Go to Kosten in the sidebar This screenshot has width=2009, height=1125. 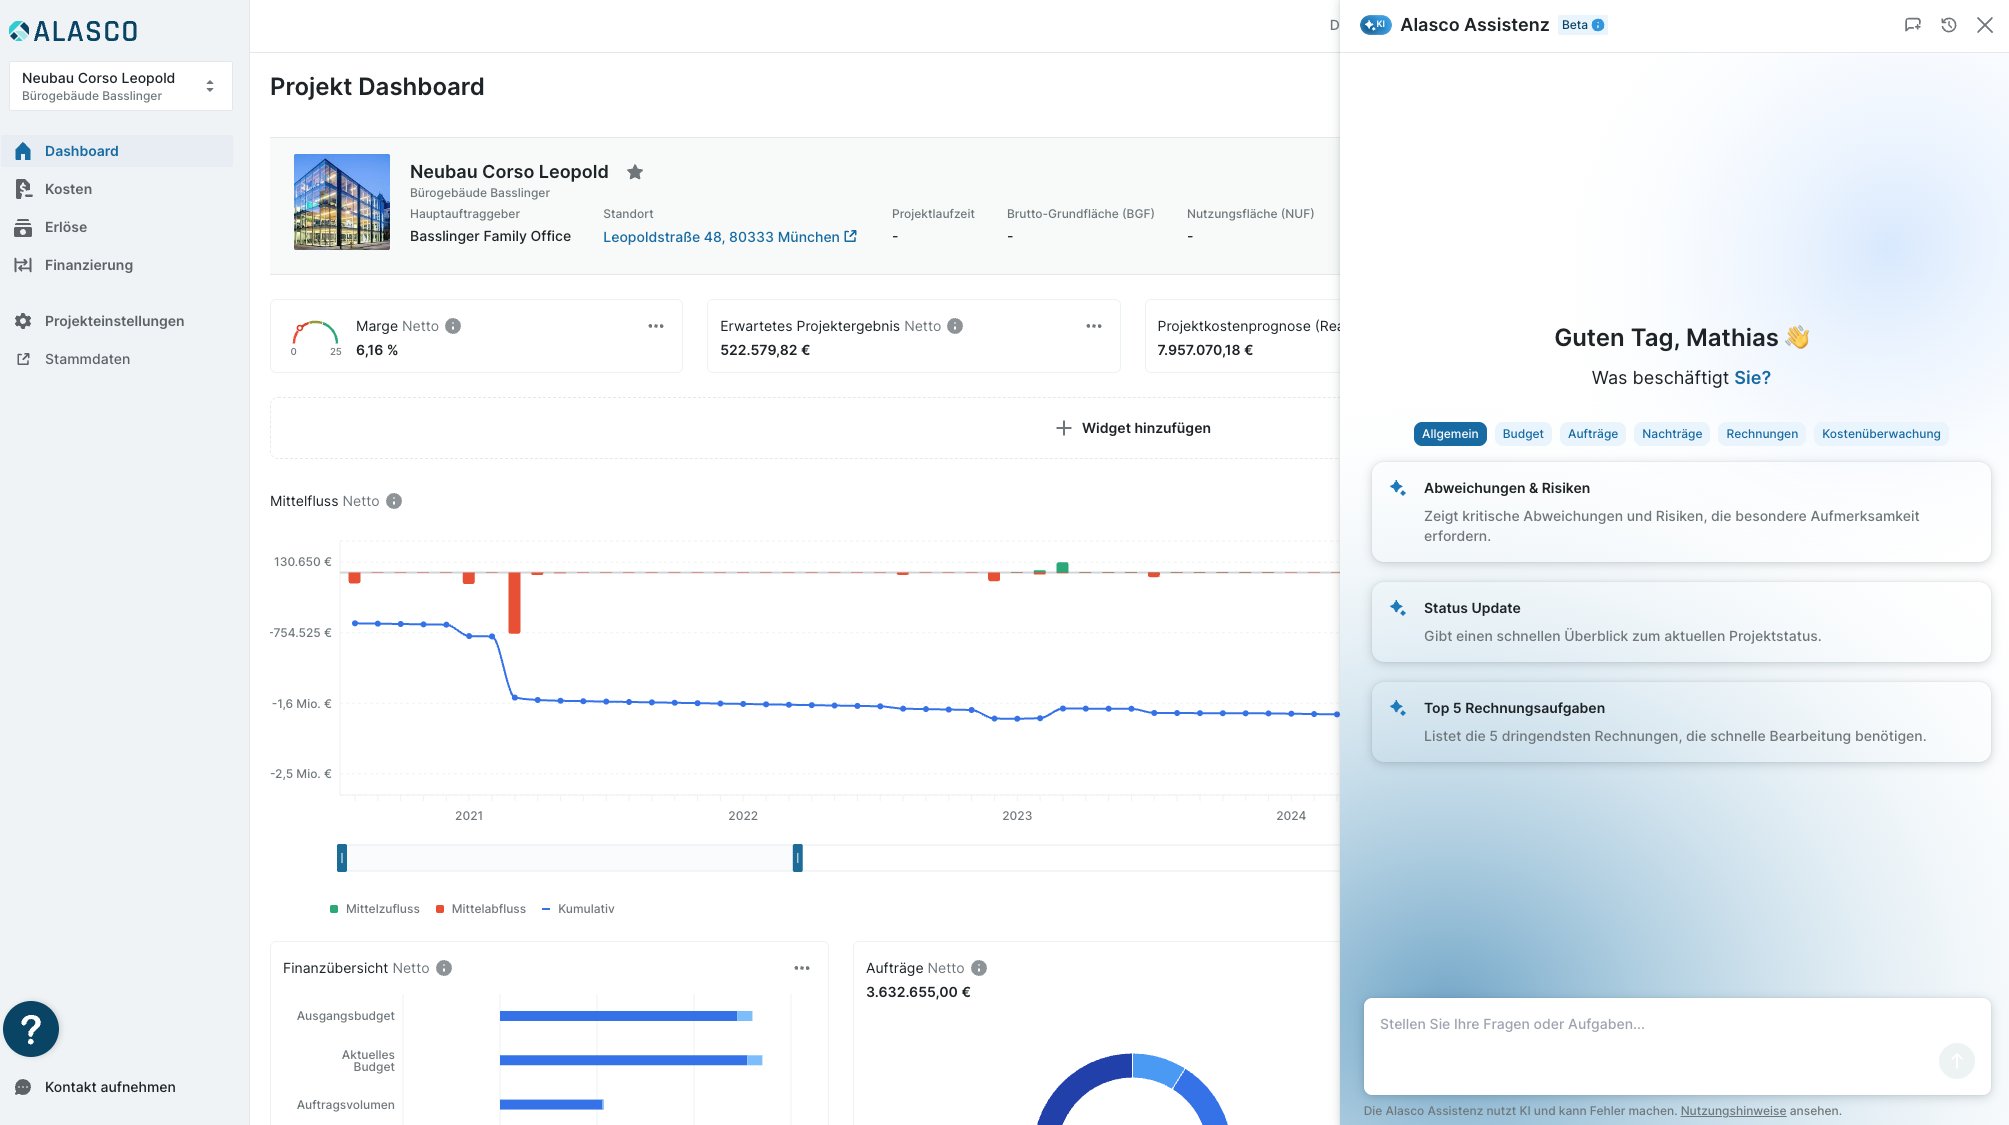pos(68,189)
